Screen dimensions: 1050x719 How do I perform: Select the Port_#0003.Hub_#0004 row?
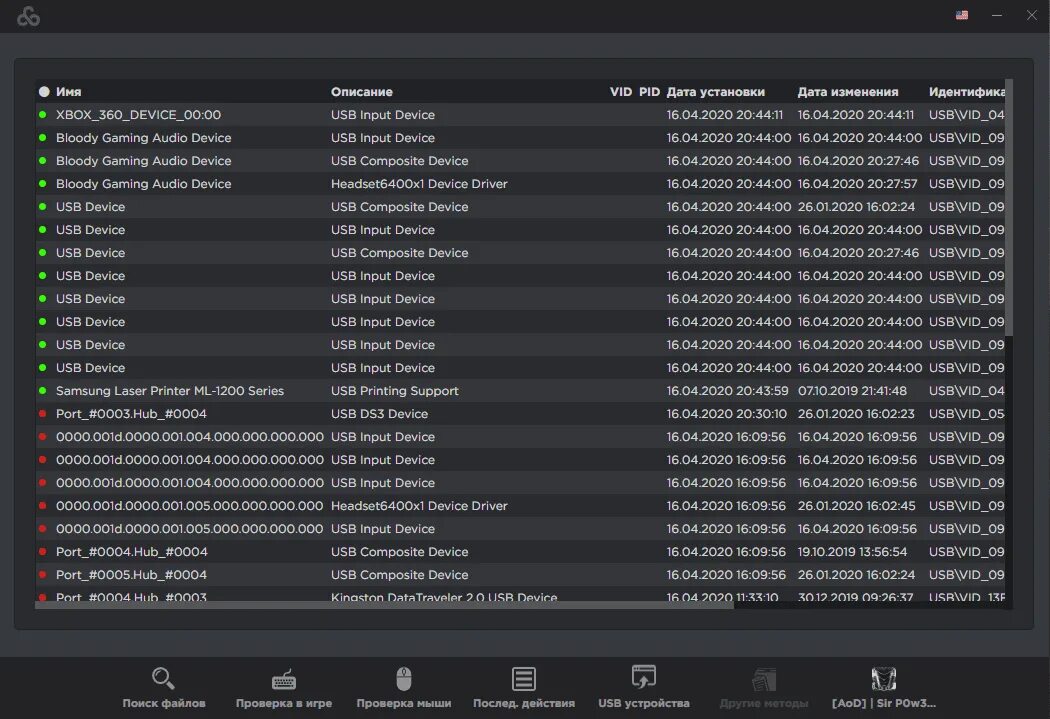click(520, 414)
